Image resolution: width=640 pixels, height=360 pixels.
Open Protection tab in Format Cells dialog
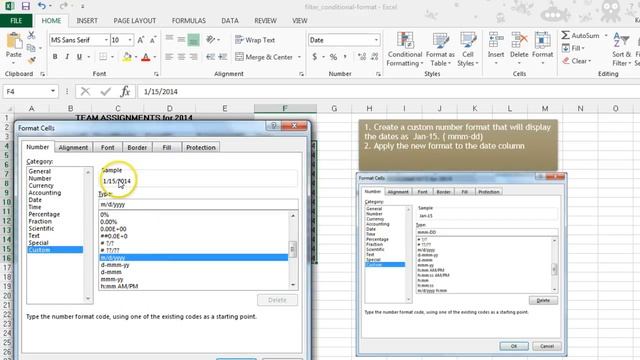(x=200, y=147)
